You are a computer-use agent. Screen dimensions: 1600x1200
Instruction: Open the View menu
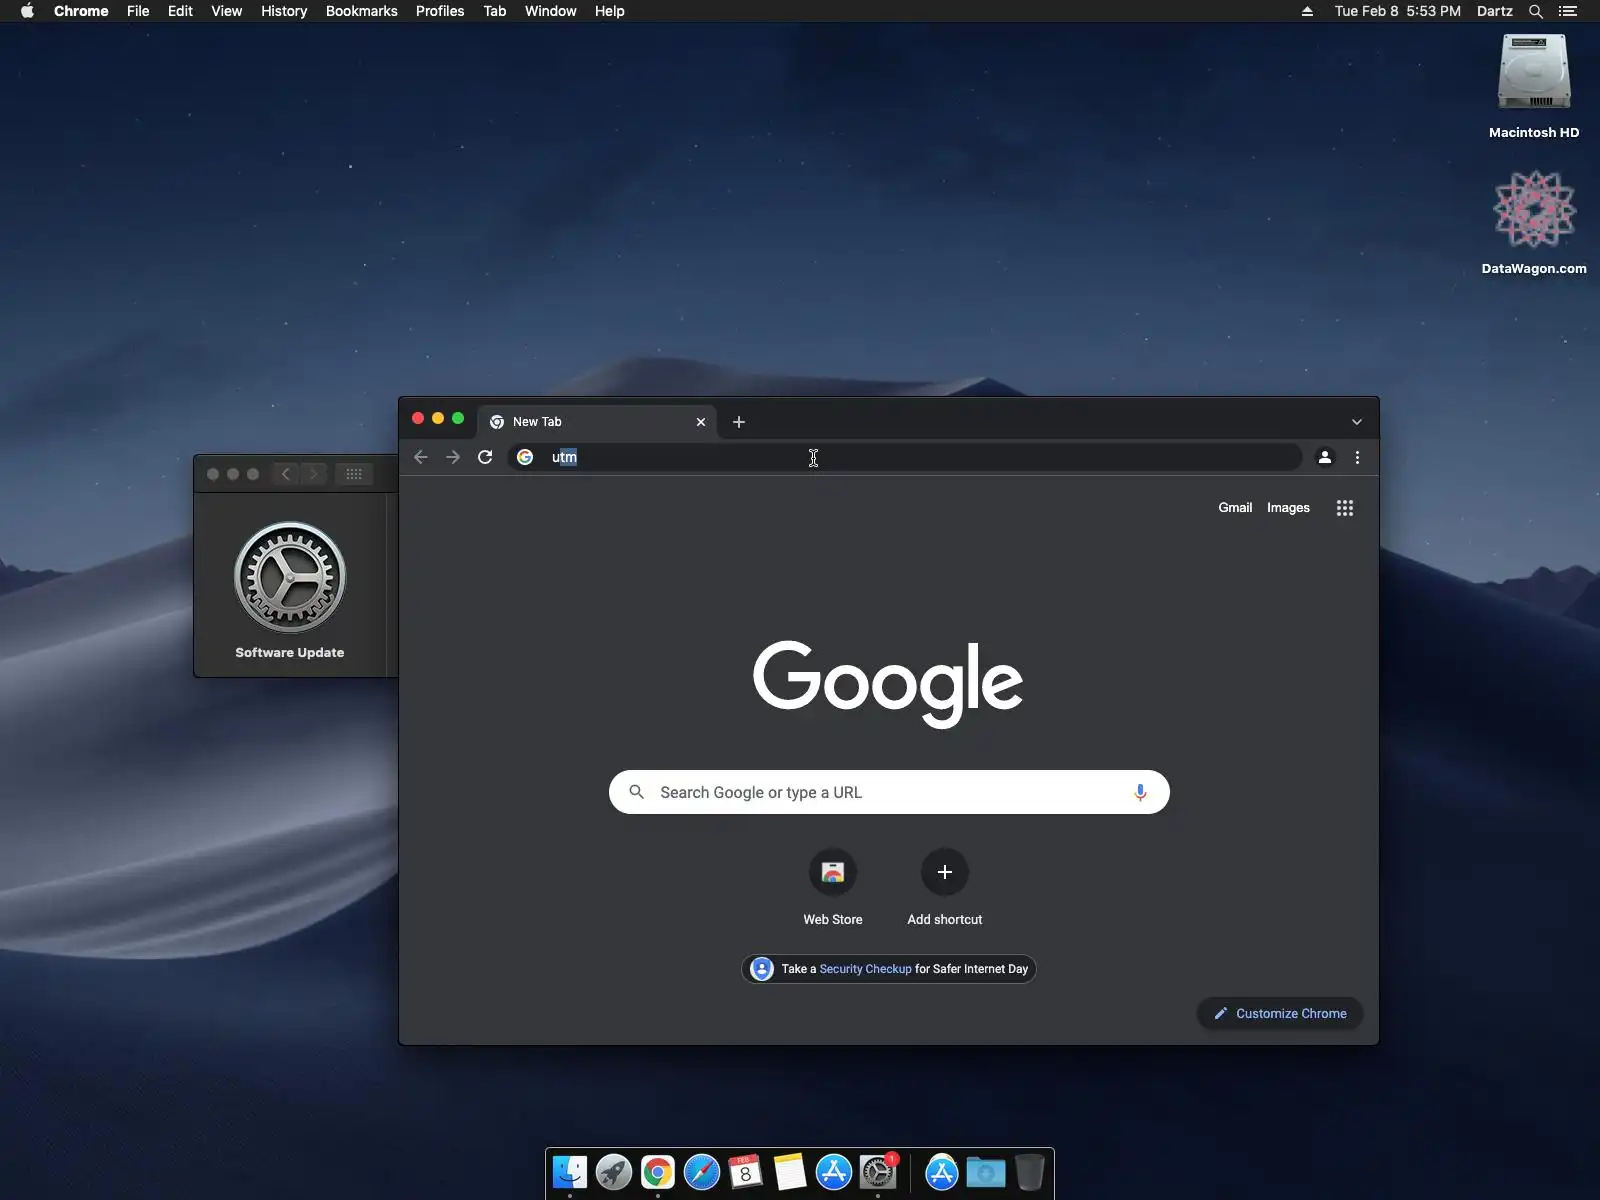click(227, 11)
